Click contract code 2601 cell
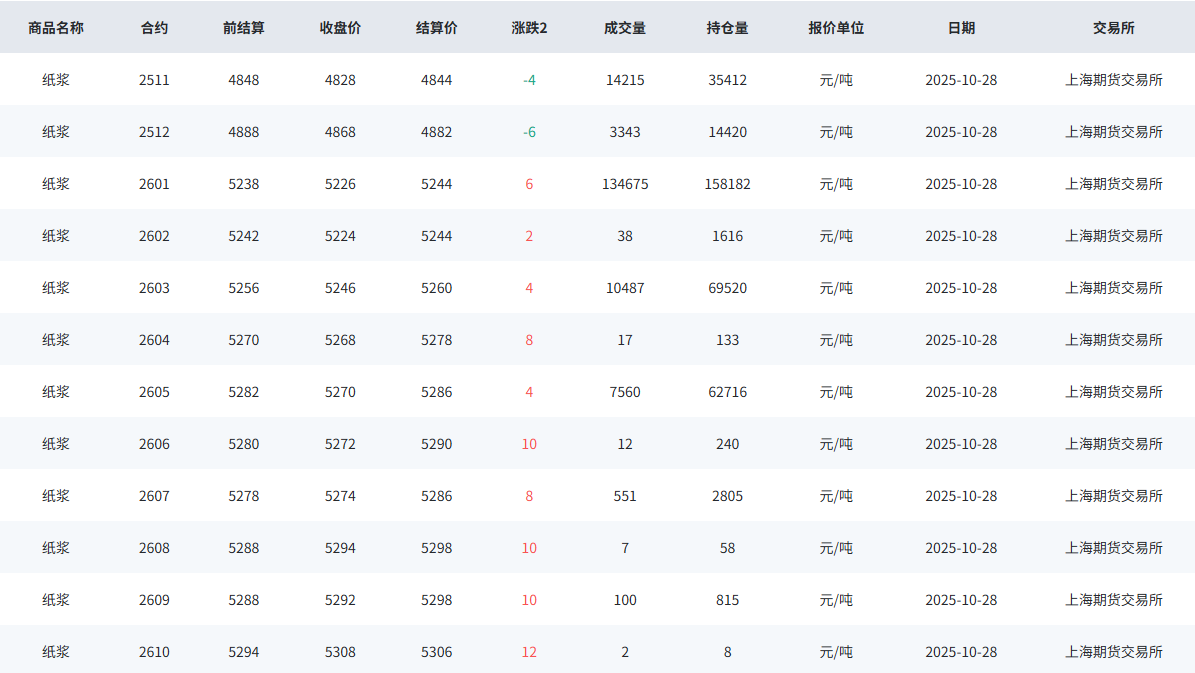The height and width of the screenshot is (673, 1195). 154,184
